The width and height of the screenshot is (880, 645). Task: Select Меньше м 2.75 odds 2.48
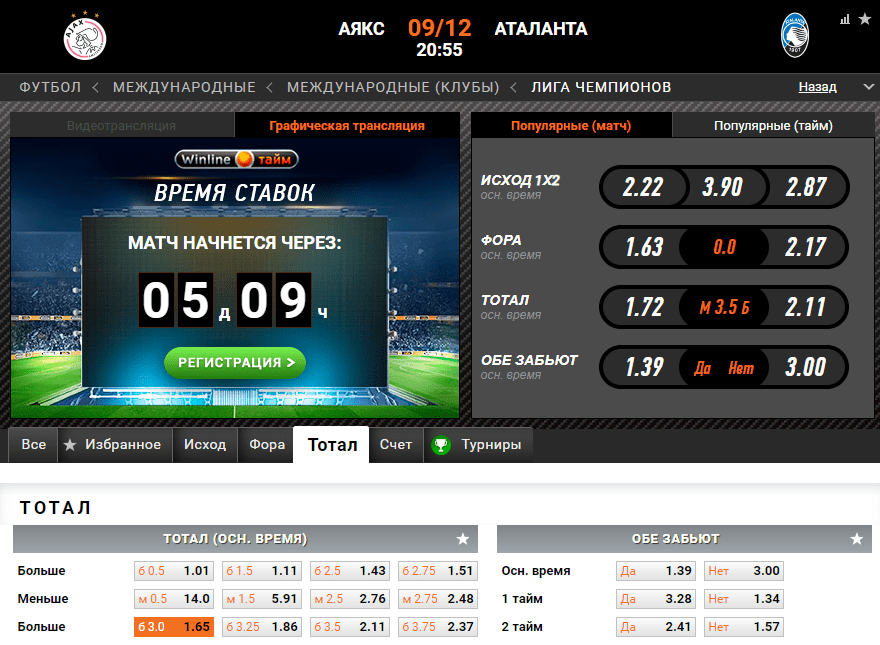[438, 599]
